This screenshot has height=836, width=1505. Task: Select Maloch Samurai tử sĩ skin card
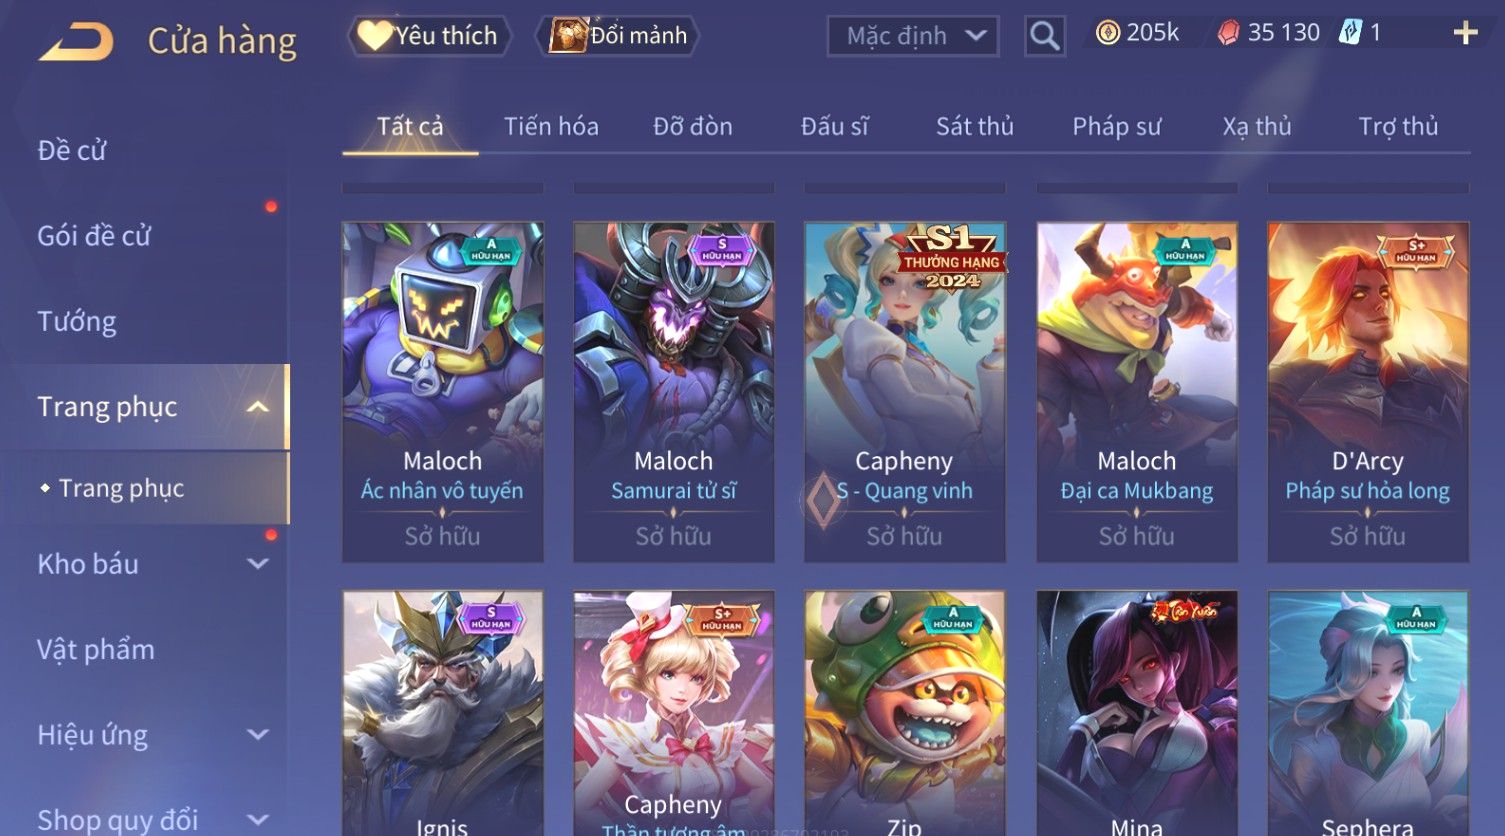674,391
